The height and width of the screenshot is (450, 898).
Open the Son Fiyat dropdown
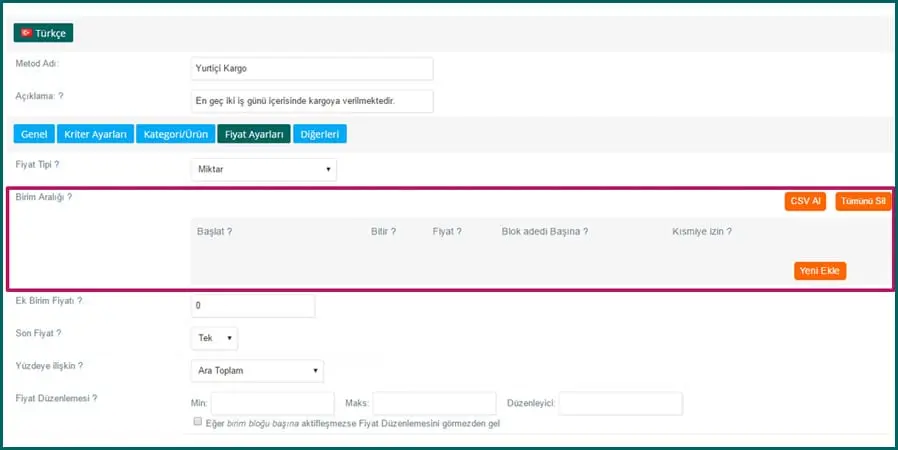(x=214, y=338)
